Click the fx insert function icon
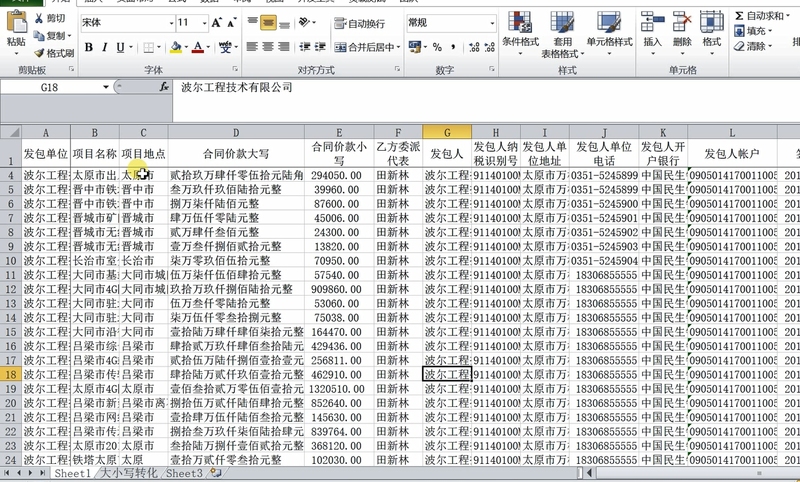This screenshot has height=482, width=800. click(x=163, y=87)
